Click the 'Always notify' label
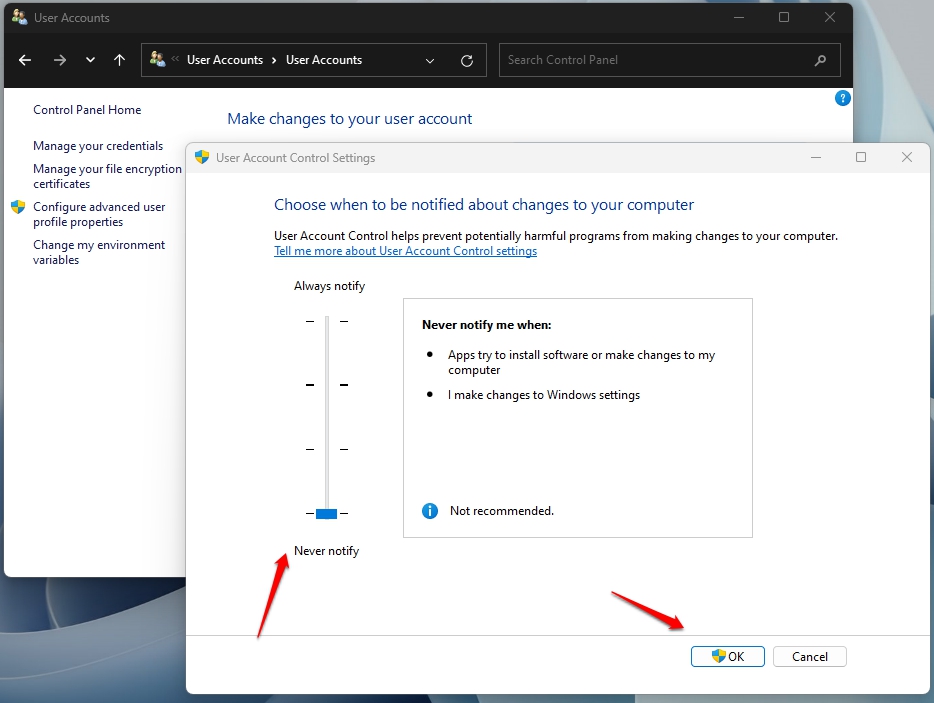Viewport: 934px width, 703px height. 329,286
